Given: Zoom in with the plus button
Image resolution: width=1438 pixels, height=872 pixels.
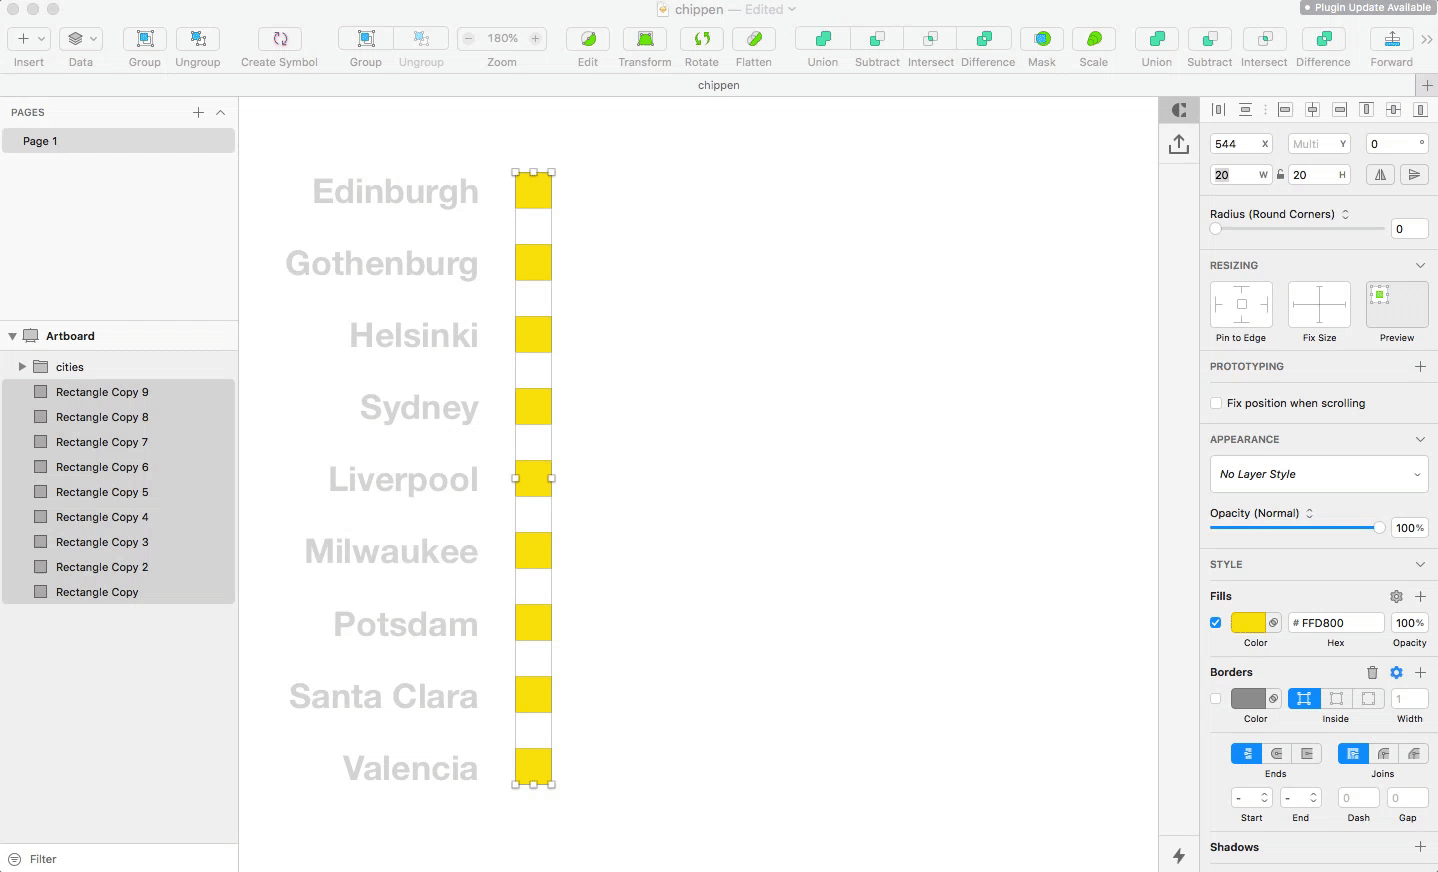Looking at the screenshot, I should tap(536, 39).
